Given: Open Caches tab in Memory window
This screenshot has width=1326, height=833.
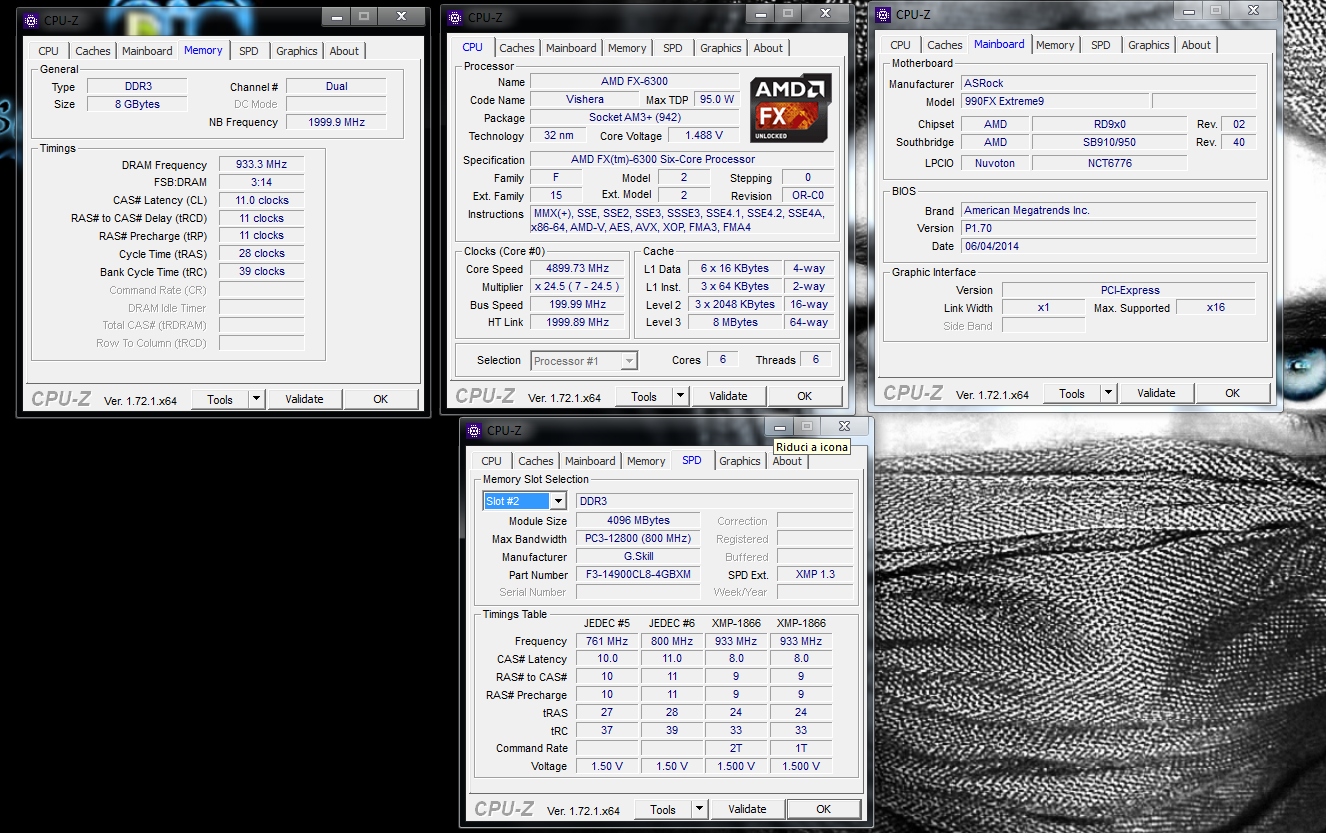Looking at the screenshot, I should click(x=93, y=51).
